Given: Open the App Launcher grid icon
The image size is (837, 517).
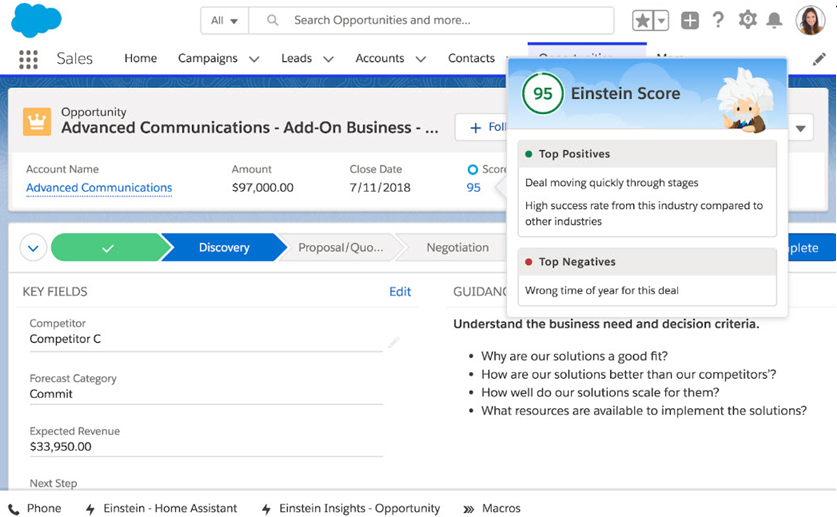Looking at the screenshot, I should coord(28,59).
